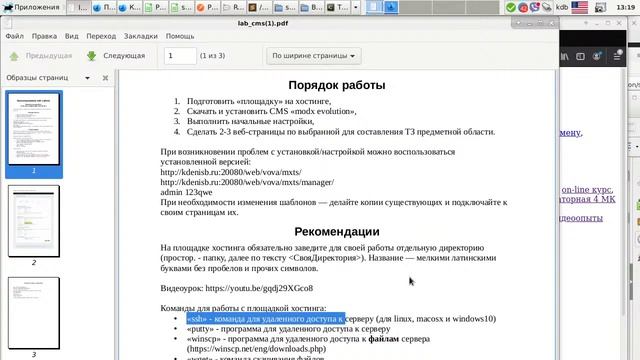Viewport: 640px width, 360px height.
Task: Open the Закладки menu
Action: (140, 36)
